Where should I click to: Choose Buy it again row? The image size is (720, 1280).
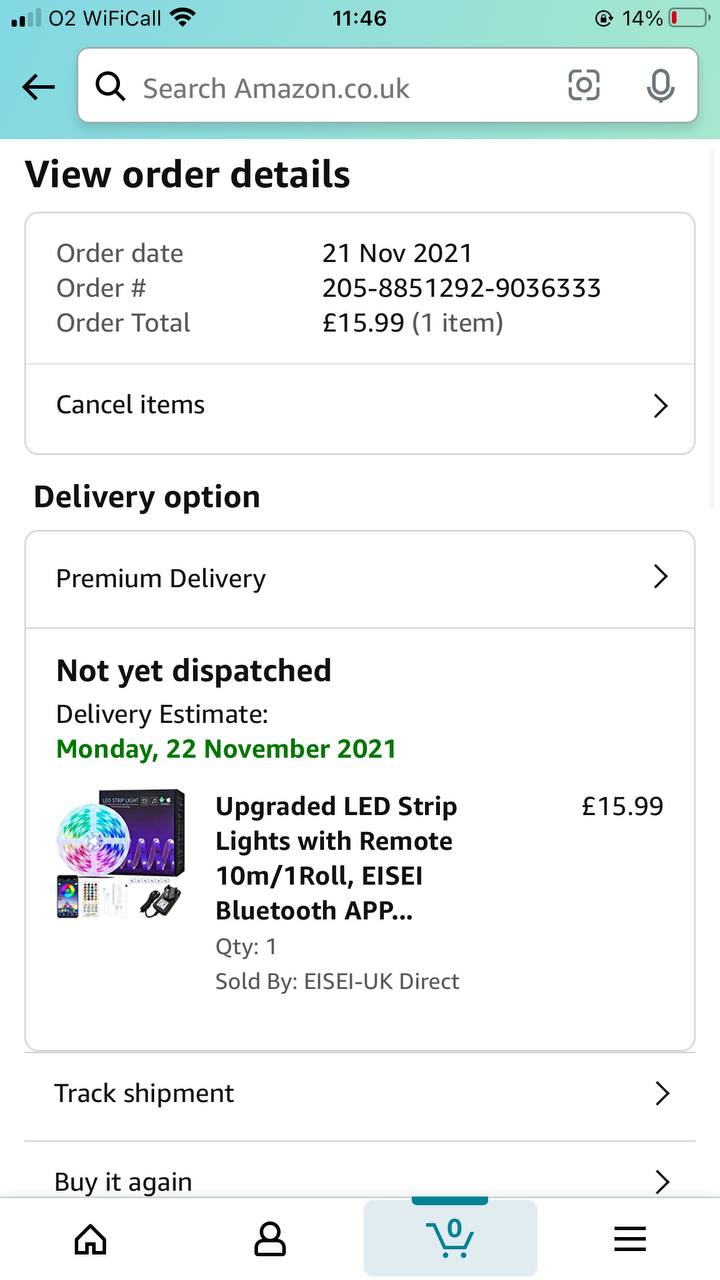pyautogui.click(x=123, y=1182)
